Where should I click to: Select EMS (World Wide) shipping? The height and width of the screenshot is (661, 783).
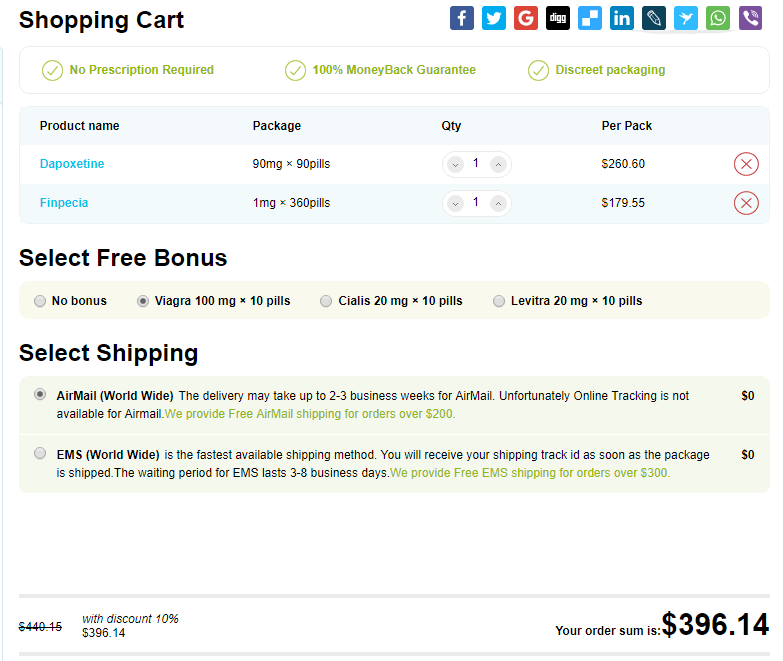coord(40,453)
